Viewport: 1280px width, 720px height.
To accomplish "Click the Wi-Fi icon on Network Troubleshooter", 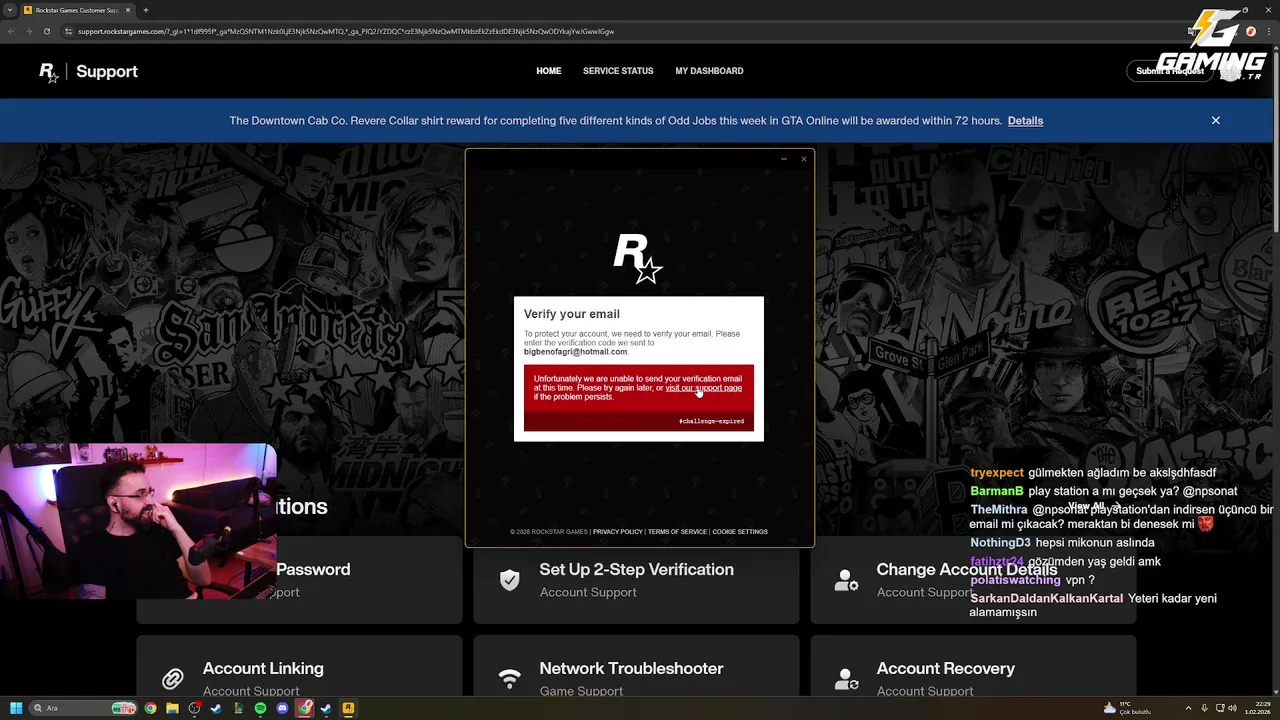I will pos(510,680).
